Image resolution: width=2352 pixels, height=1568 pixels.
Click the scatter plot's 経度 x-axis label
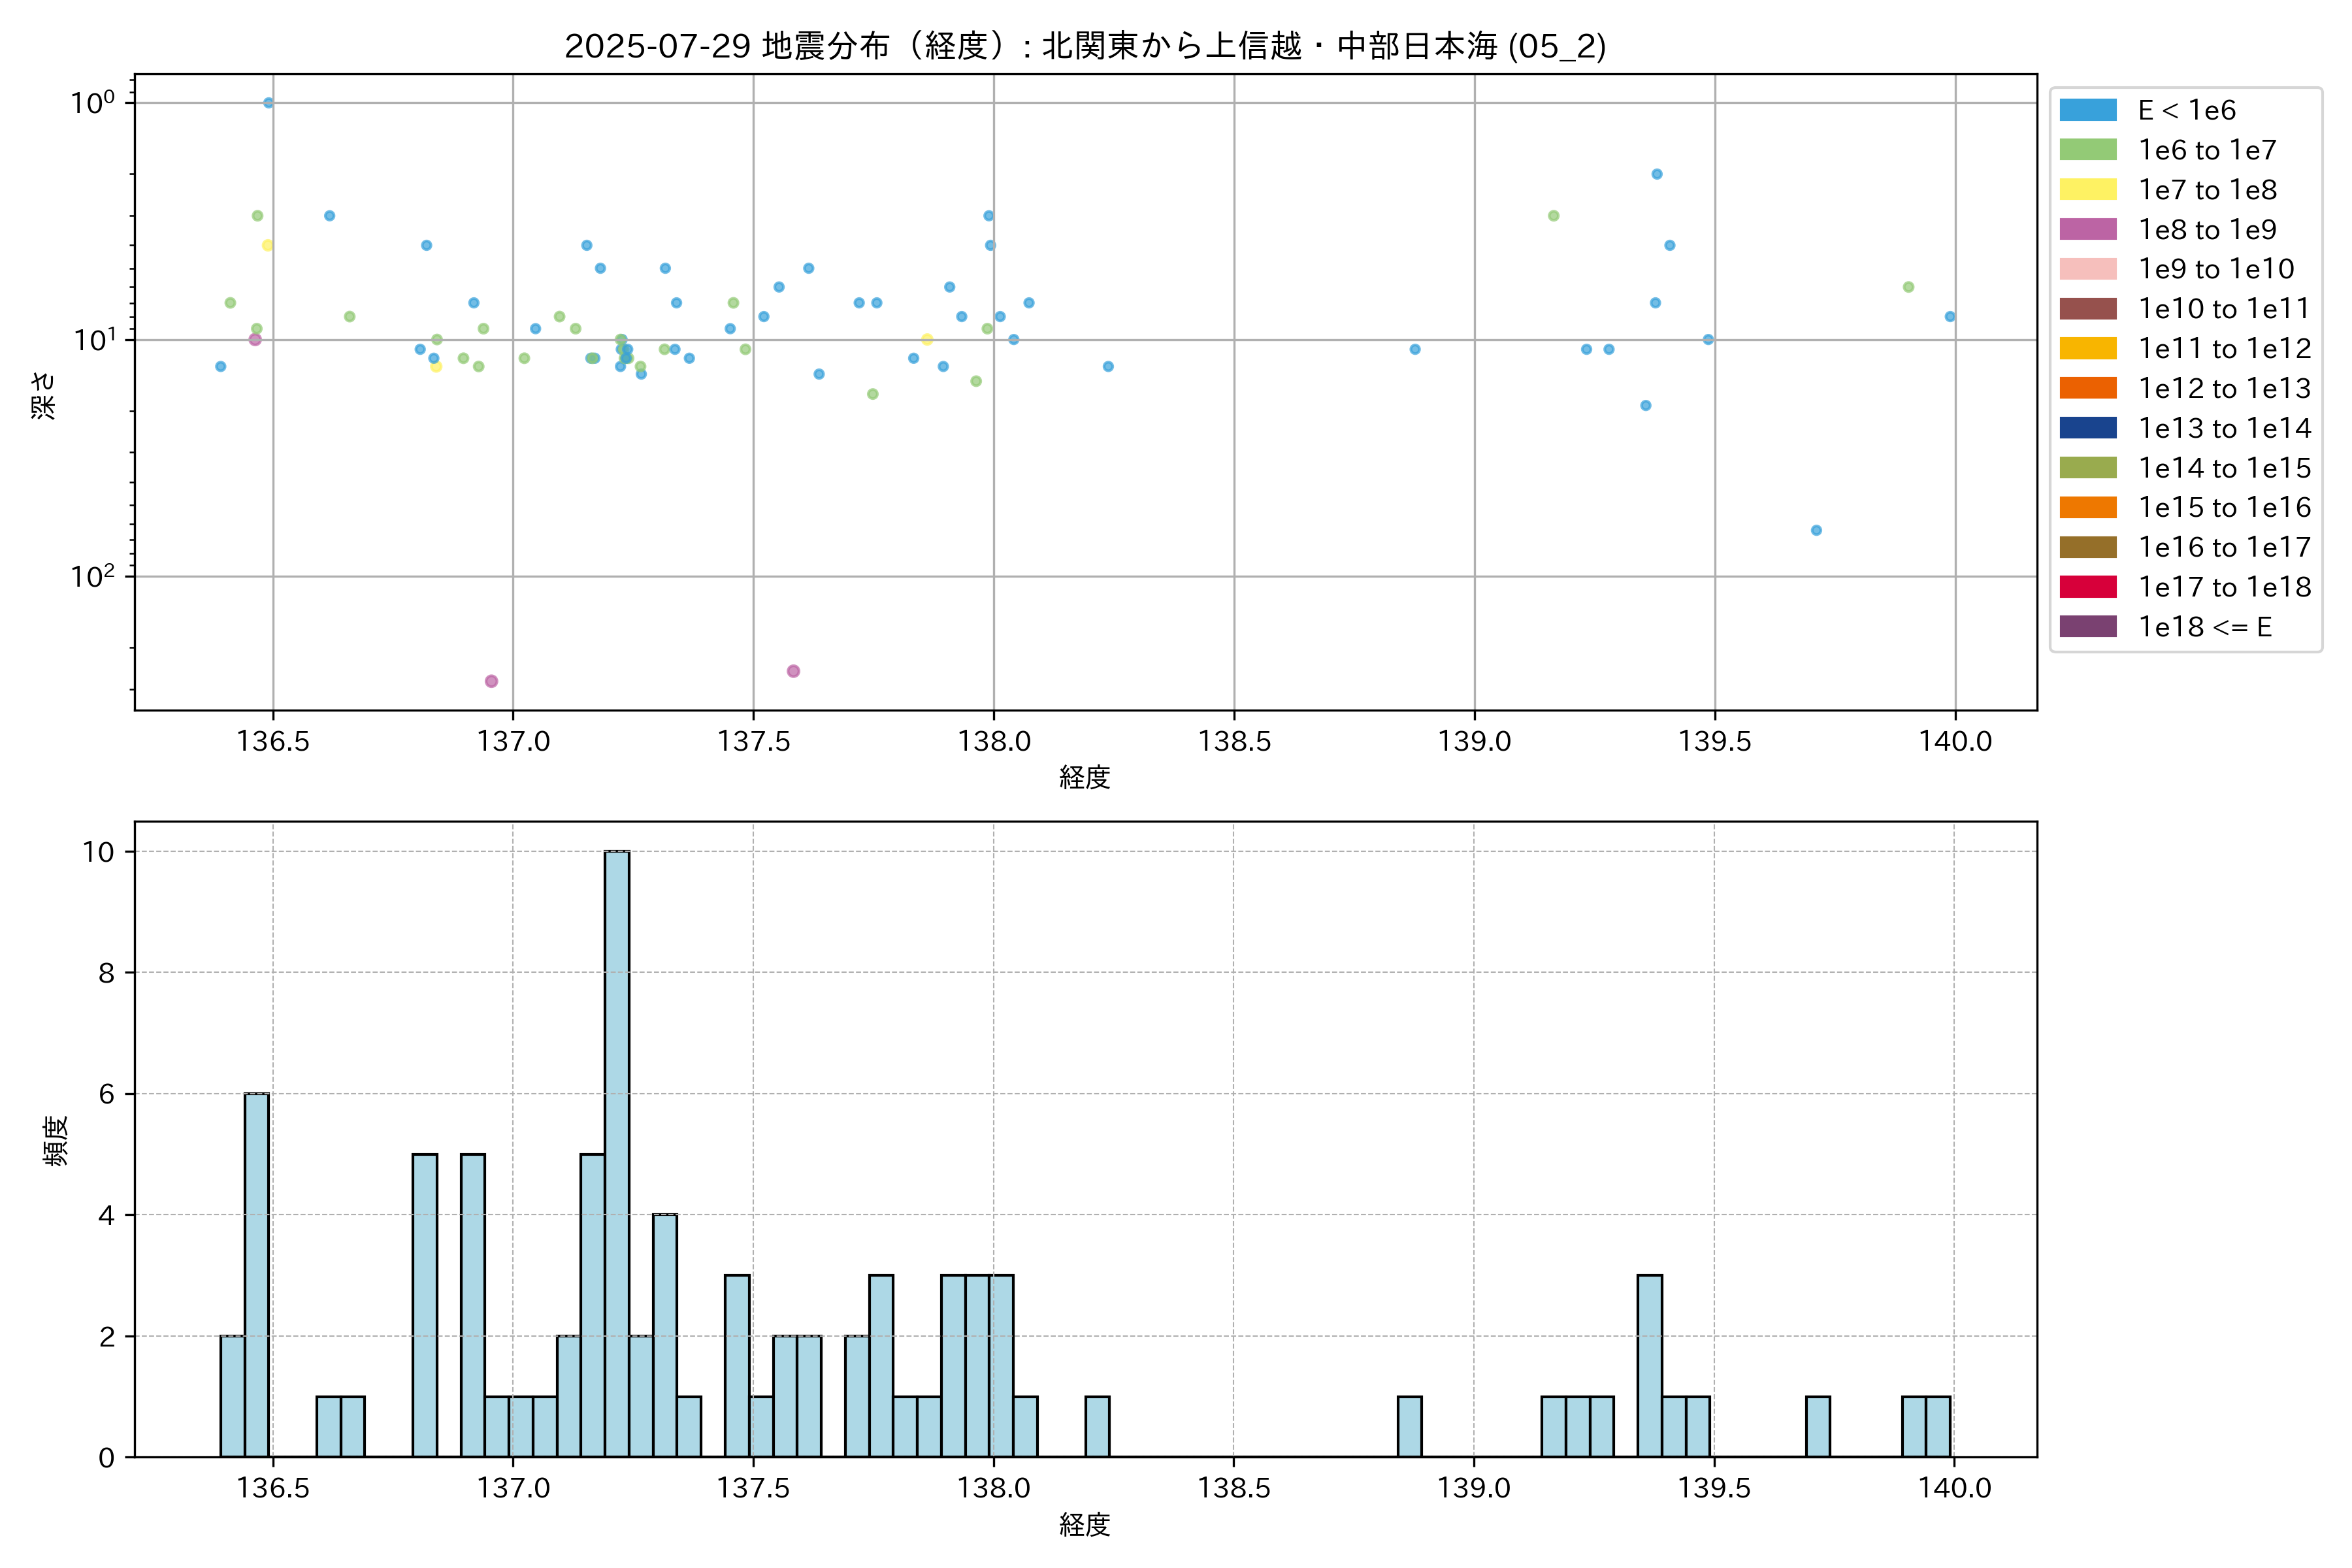point(1085,777)
